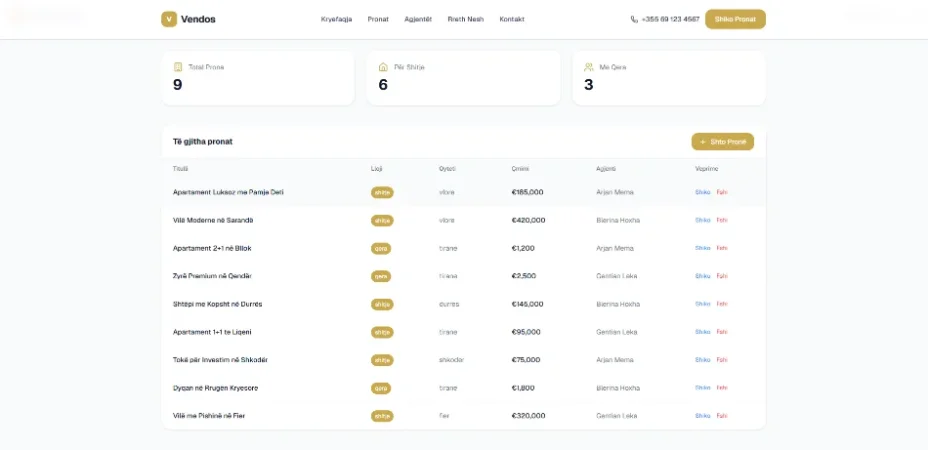Click the Të gjitha pronat heading
928x450 pixels.
point(202,142)
